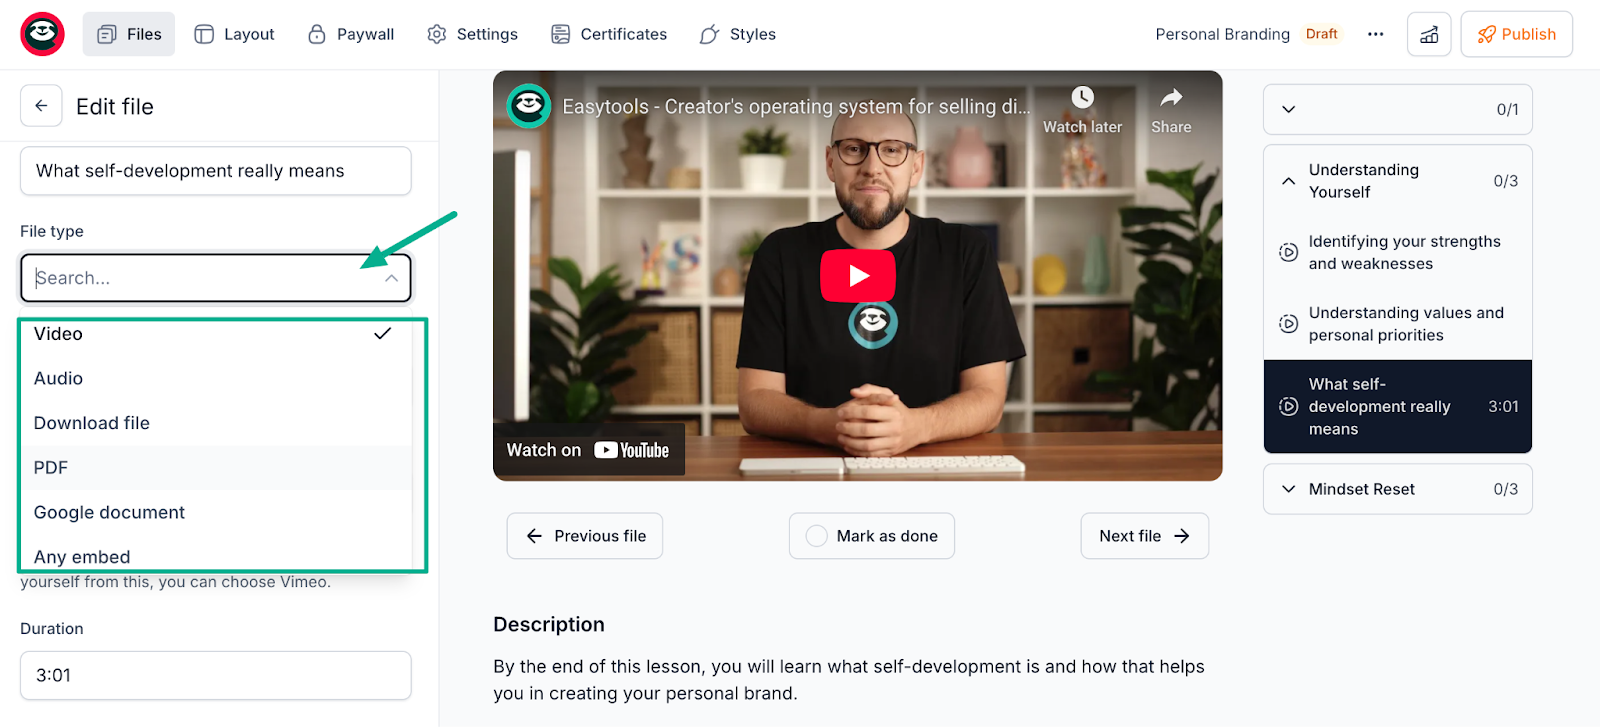The width and height of the screenshot is (1600, 727).
Task: Click the Easytools channel avatar in video
Action: coord(529,106)
